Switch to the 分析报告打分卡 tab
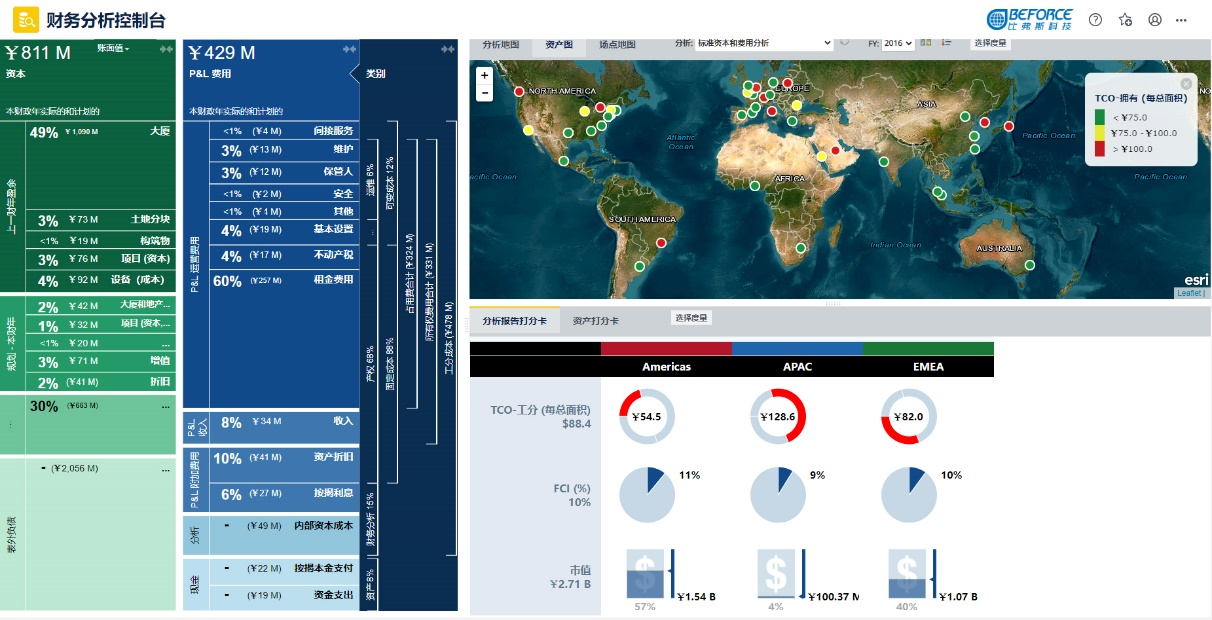This screenshot has height=620, width=1212. click(x=514, y=321)
